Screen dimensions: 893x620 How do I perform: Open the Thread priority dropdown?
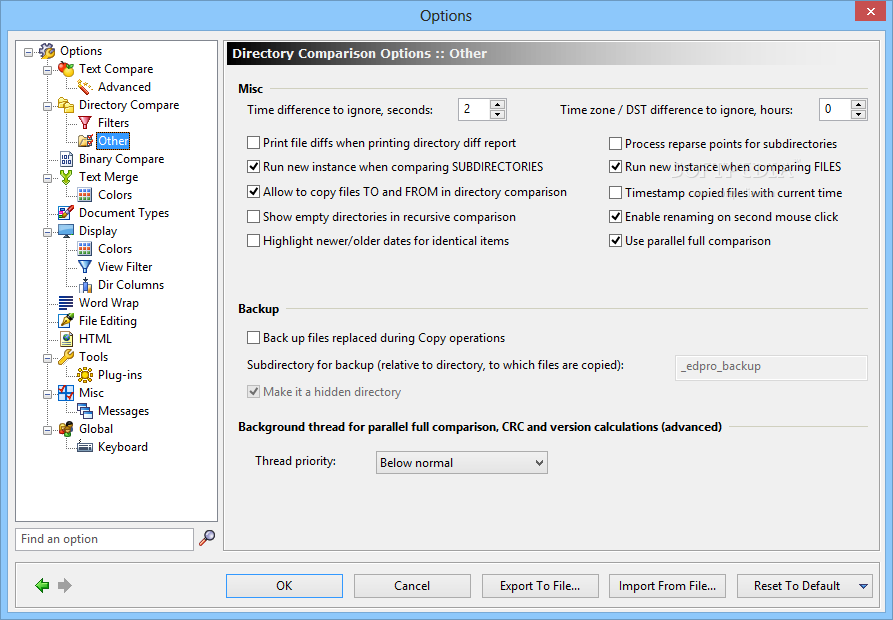pos(461,463)
